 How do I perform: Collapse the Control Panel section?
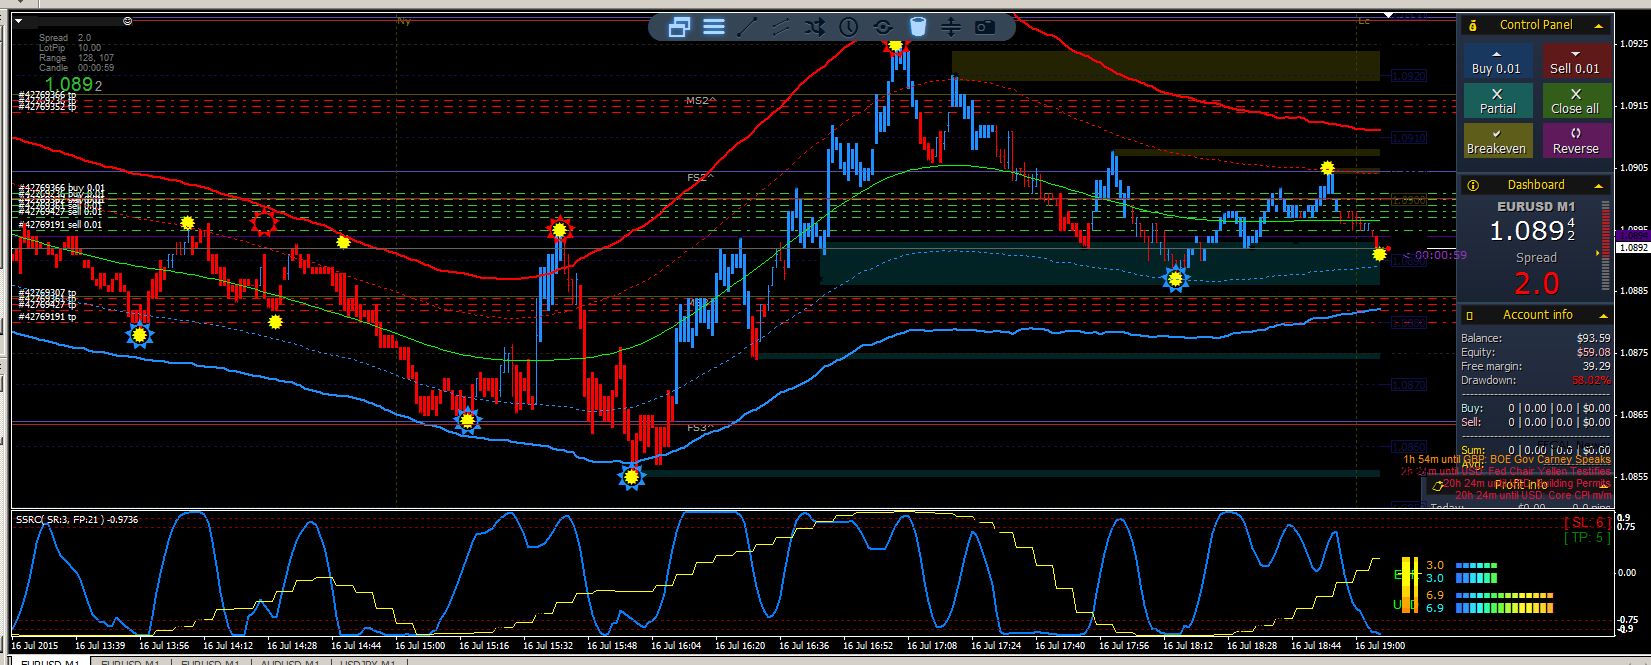pos(1598,26)
